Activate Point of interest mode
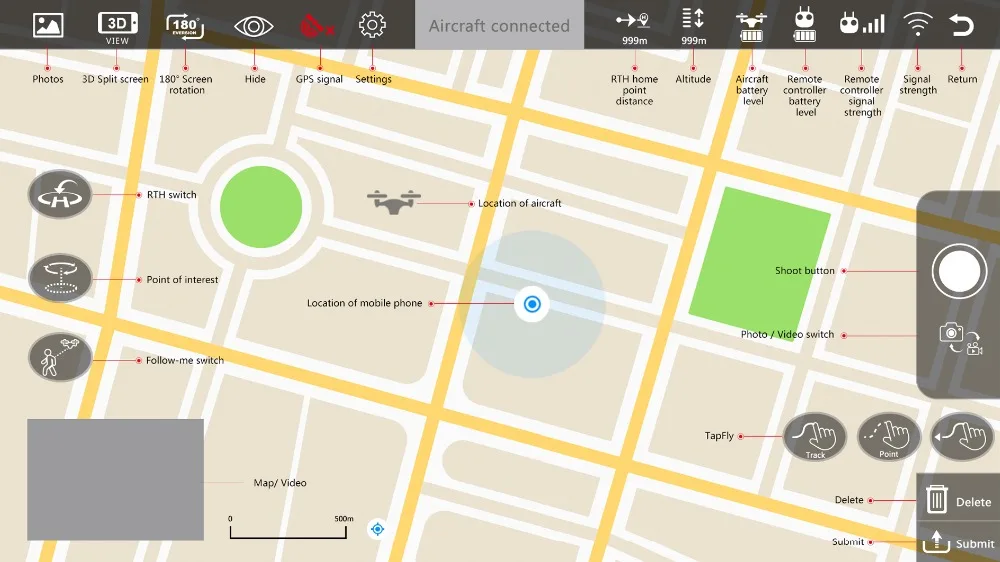The image size is (1000, 562). 60,278
